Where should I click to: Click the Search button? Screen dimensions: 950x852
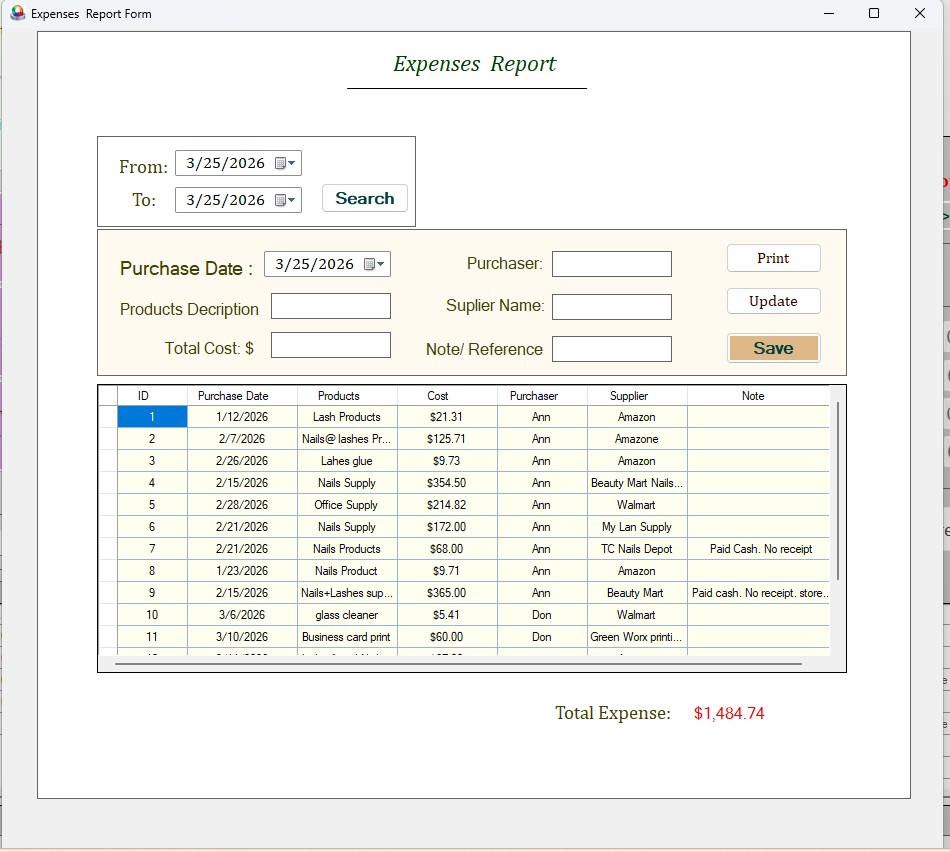364,197
